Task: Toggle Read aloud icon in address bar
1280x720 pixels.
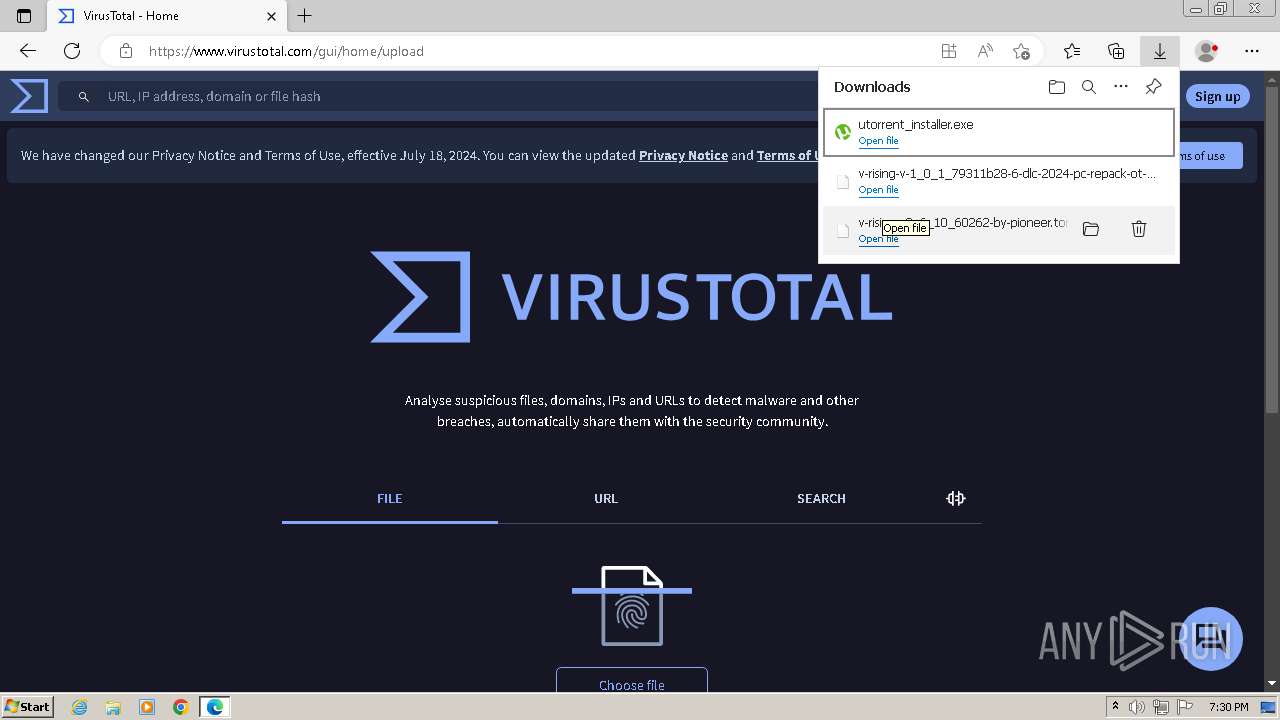Action: (x=985, y=51)
